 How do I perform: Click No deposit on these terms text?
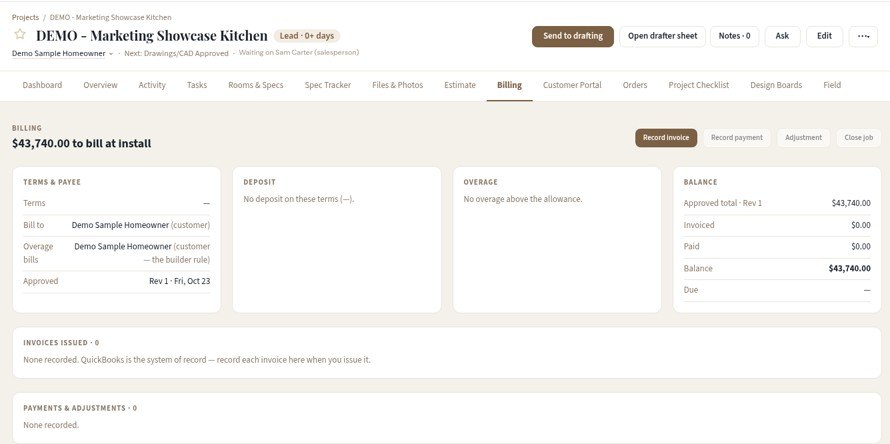299,199
